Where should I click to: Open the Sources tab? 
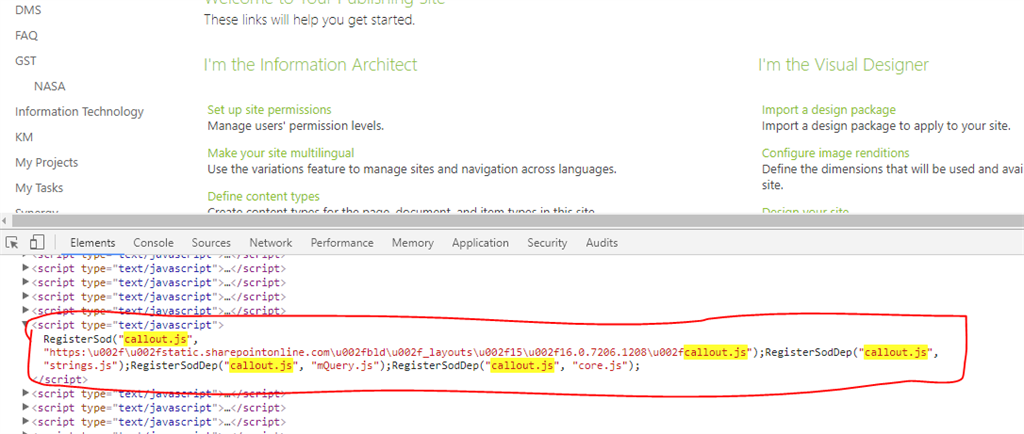(211, 243)
